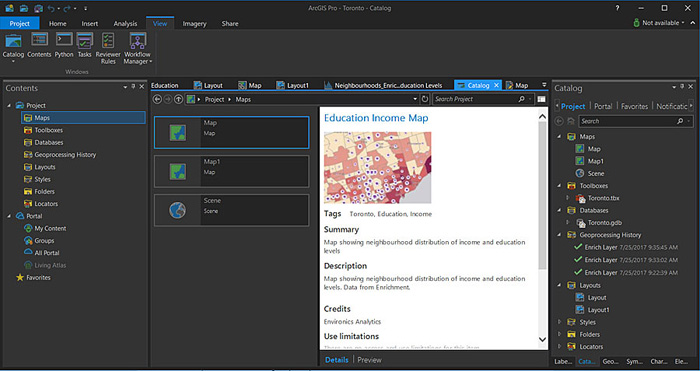Switch to the Home ribbon tab

(58, 24)
